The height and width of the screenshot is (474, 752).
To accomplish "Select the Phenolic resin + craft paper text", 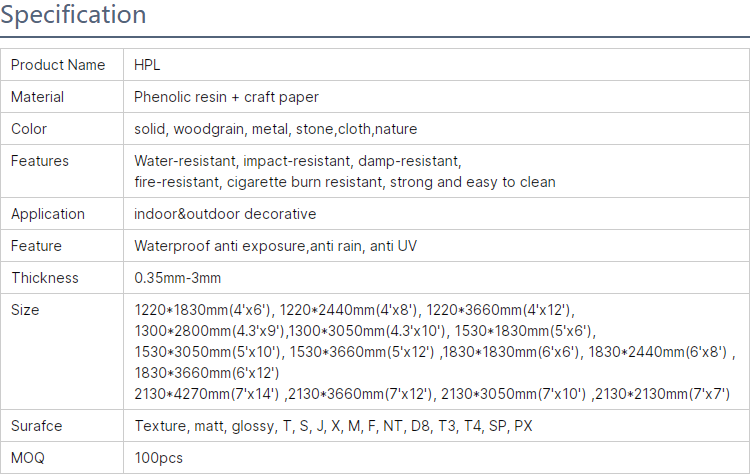I will 226,97.
